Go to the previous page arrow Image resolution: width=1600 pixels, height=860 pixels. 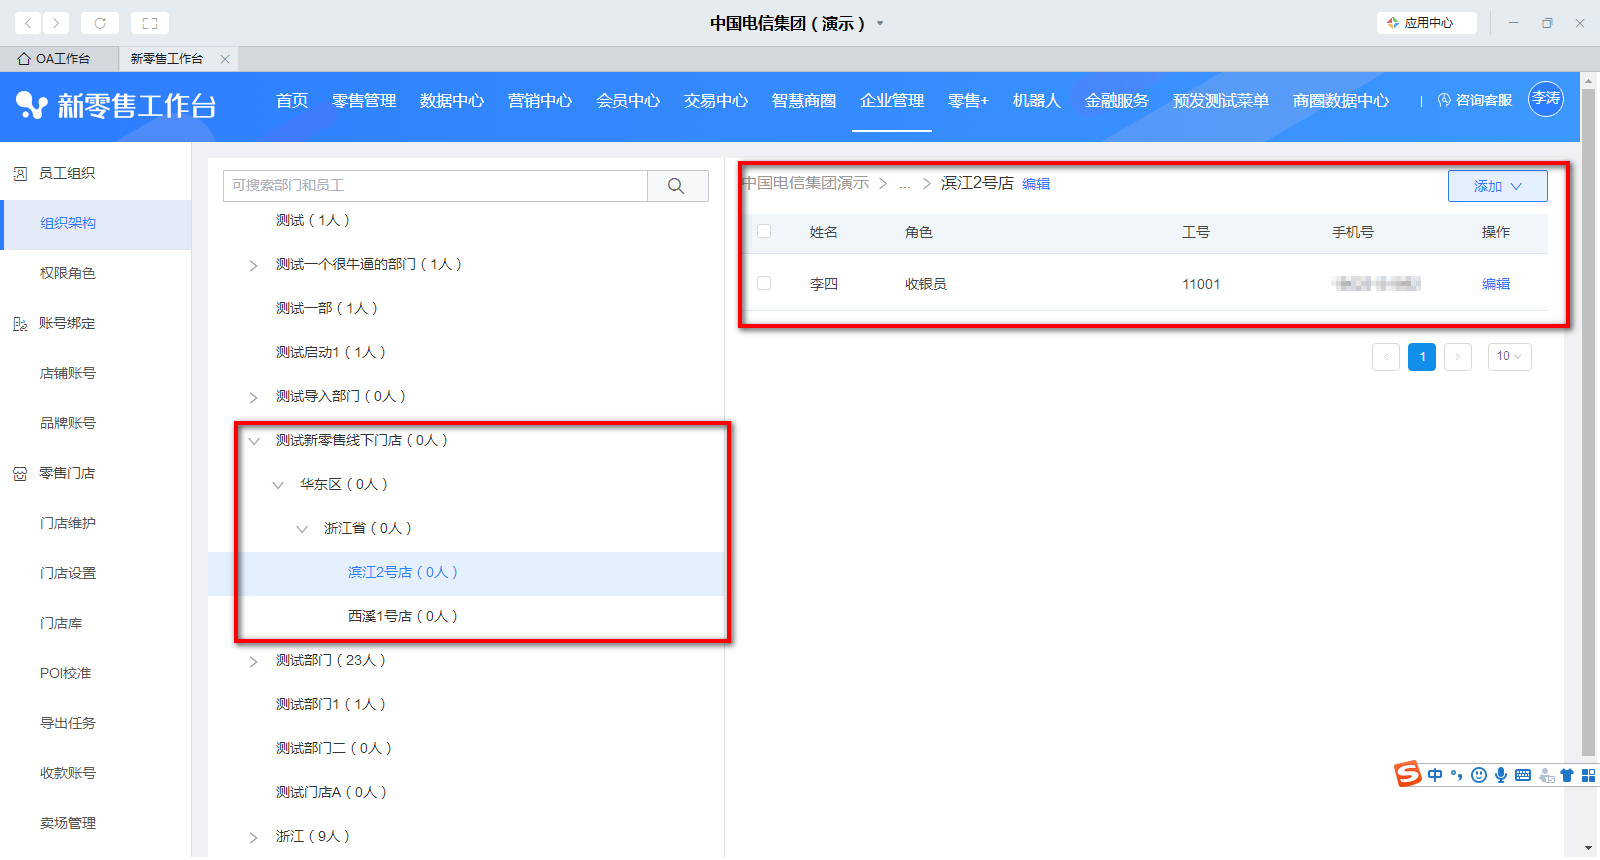1386,357
